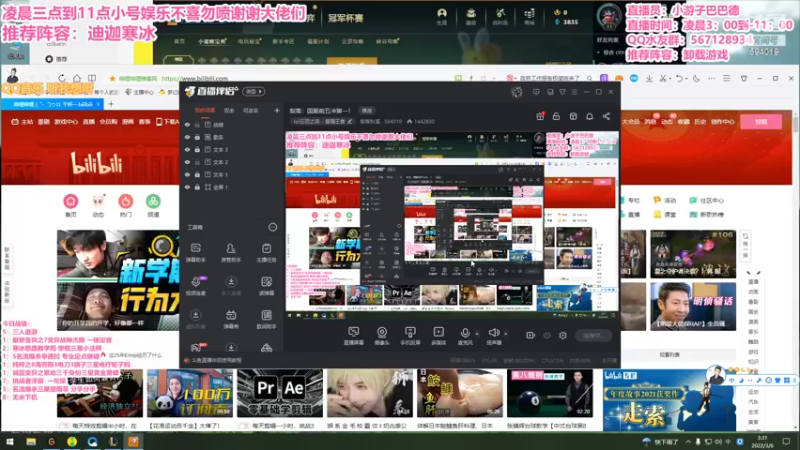The height and width of the screenshot is (450, 800).
Task: Click the pink 投稿 button on Bilibili
Action: click(761, 121)
